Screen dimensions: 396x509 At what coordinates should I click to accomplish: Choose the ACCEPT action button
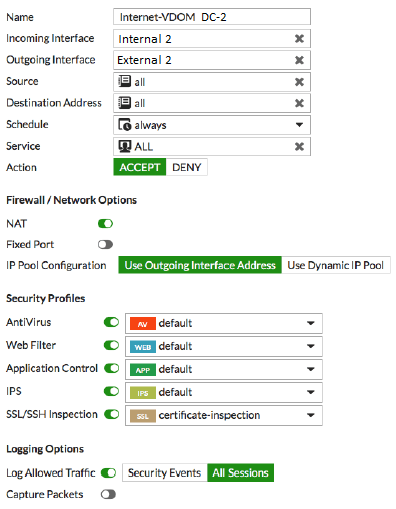(x=140, y=167)
